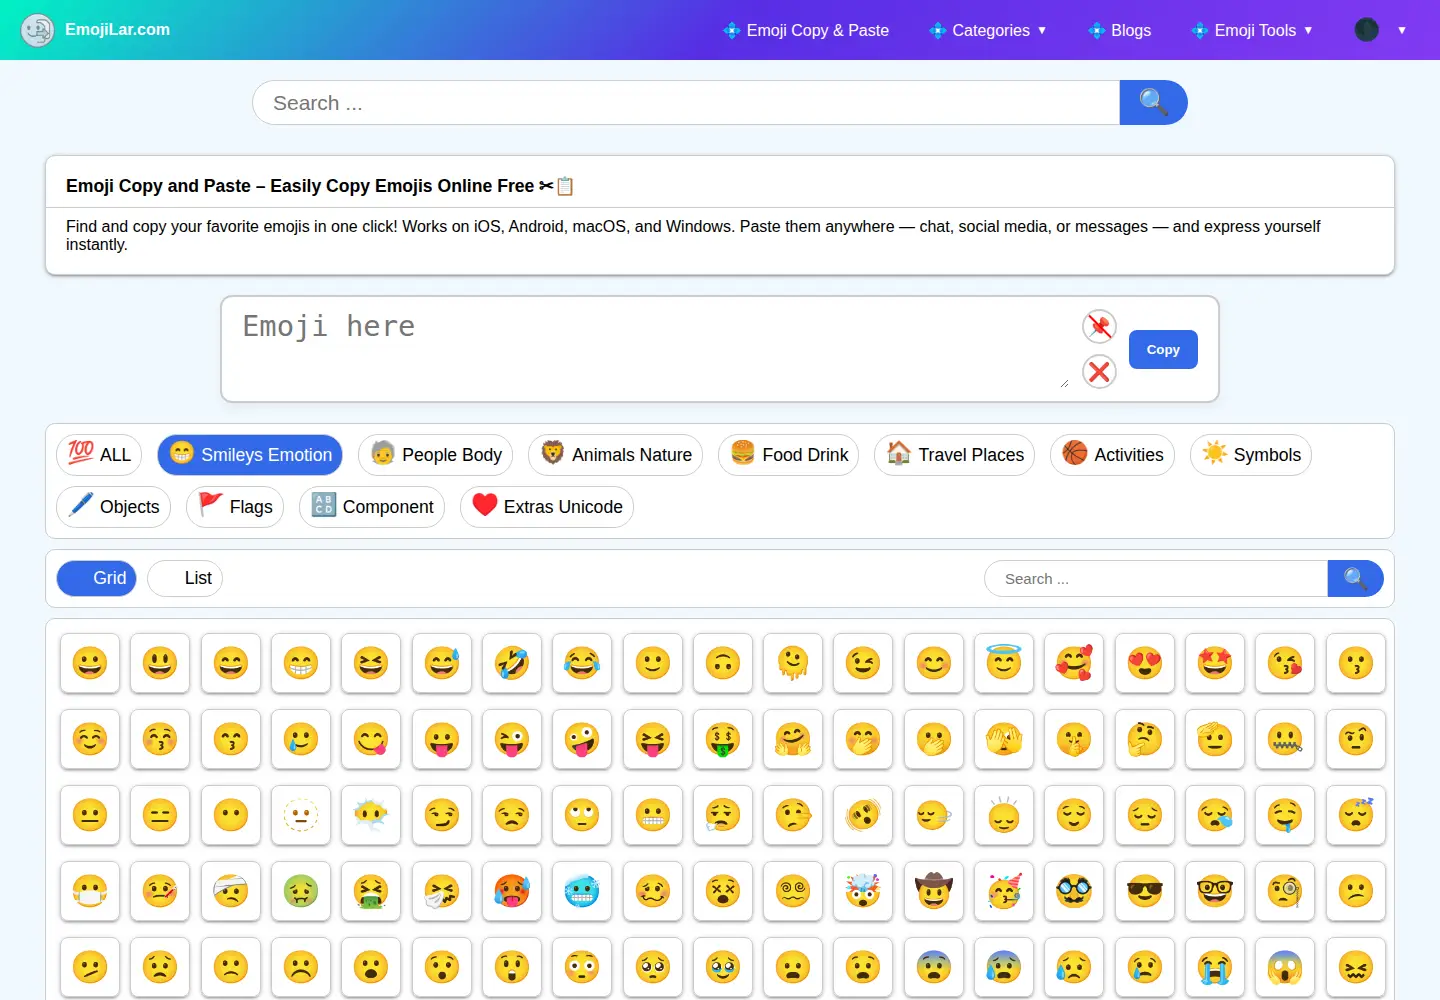The width and height of the screenshot is (1440, 1000).
Task: Select the People Body category
Action: [x=436, y=455]
